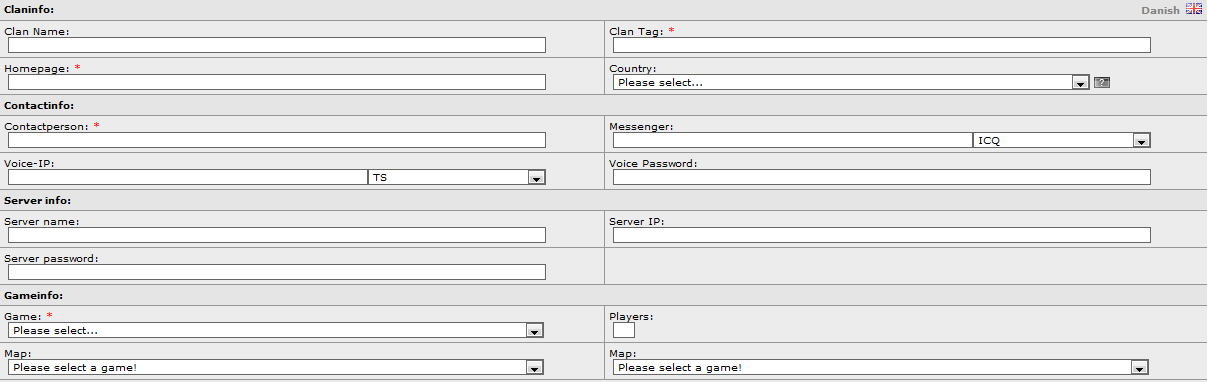The height and width of the screenshot is (382, 1207).
Task: Click into the Homepage text field
Action: tap(277, 82)
